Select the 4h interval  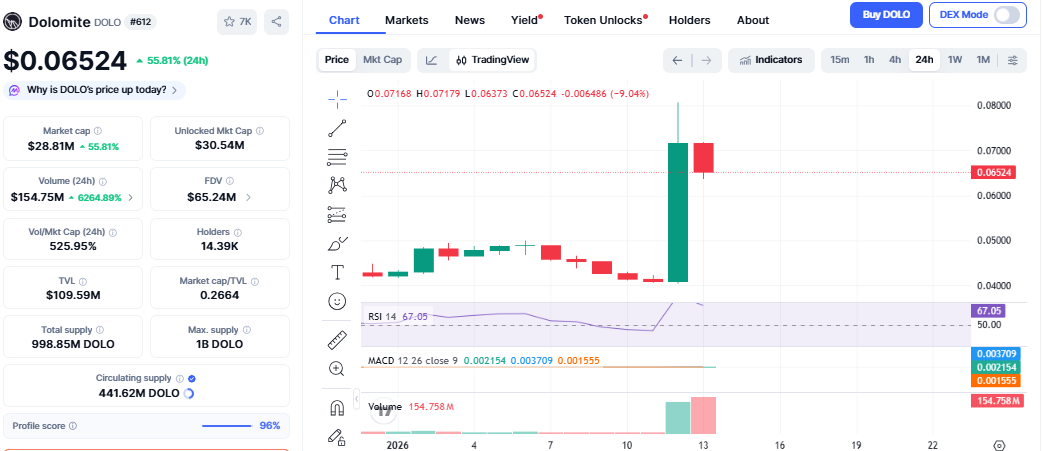point(895,60)
